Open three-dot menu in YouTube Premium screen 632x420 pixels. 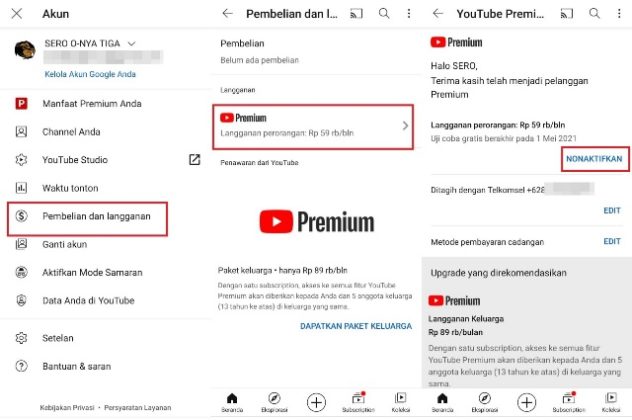coord(619,14)
